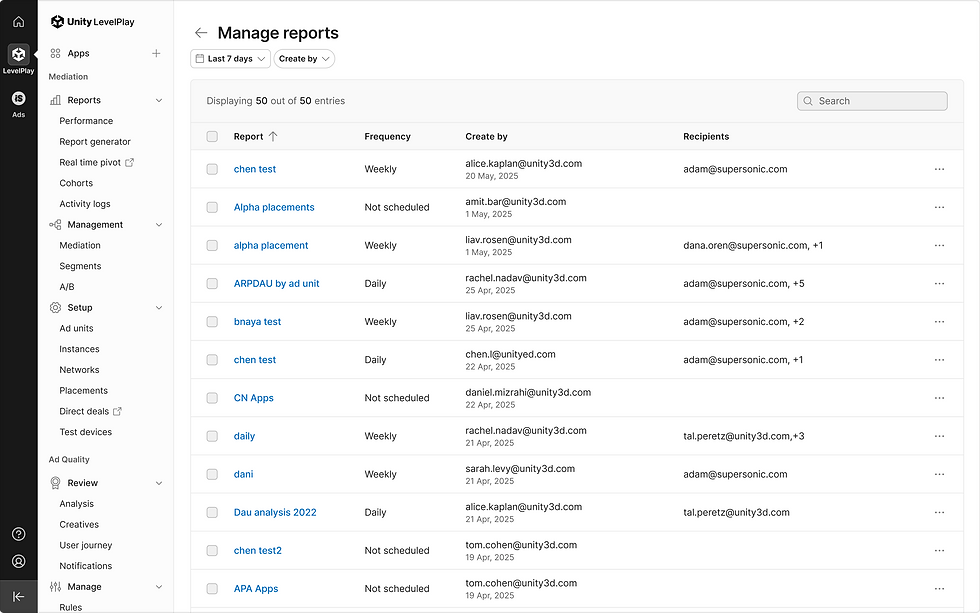Screen dimensions: 980x613
Task: Go to Placements under Setup
Action: [x=84, y=391]
